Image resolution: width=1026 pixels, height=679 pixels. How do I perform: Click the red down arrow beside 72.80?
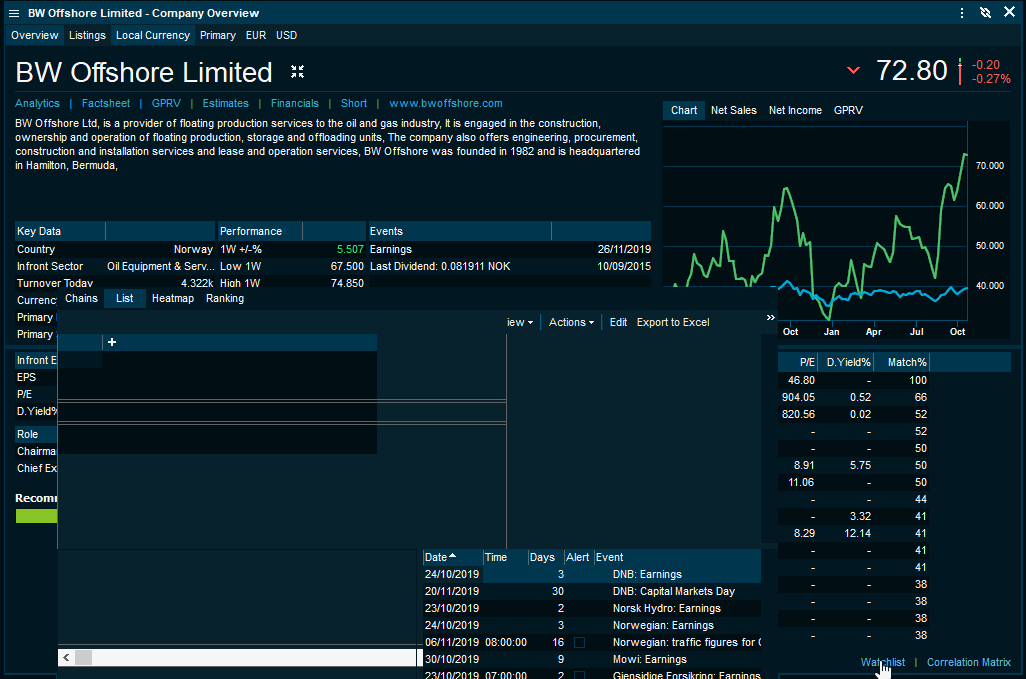(853, 71)
